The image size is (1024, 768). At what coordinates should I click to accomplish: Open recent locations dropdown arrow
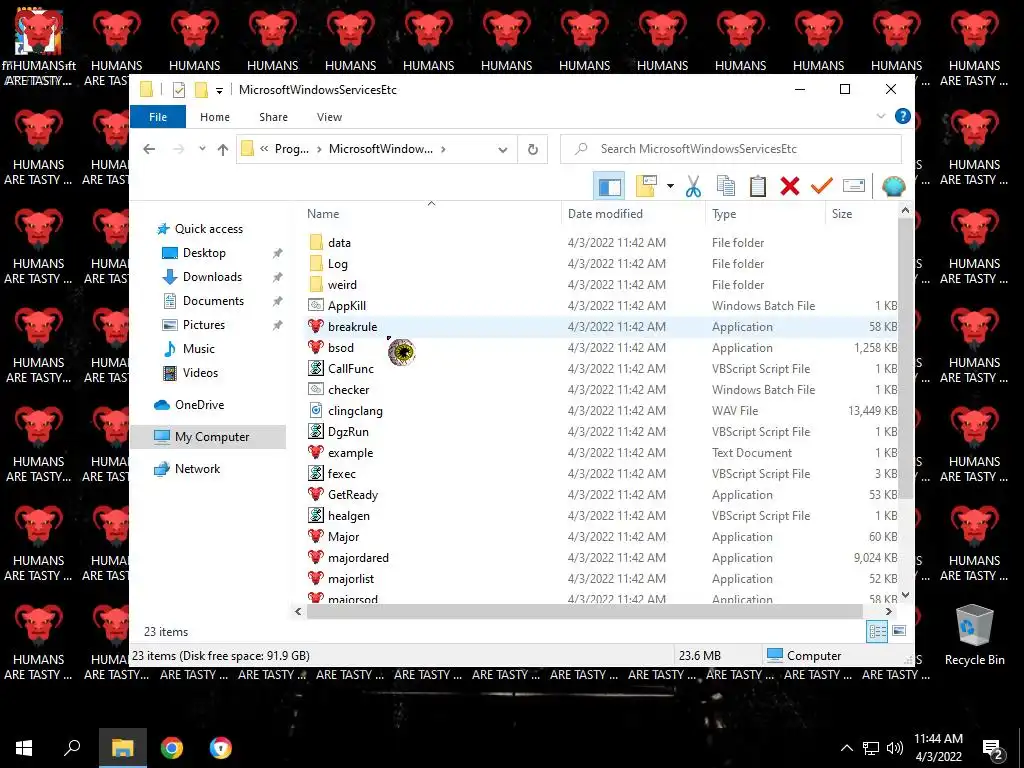202,149
